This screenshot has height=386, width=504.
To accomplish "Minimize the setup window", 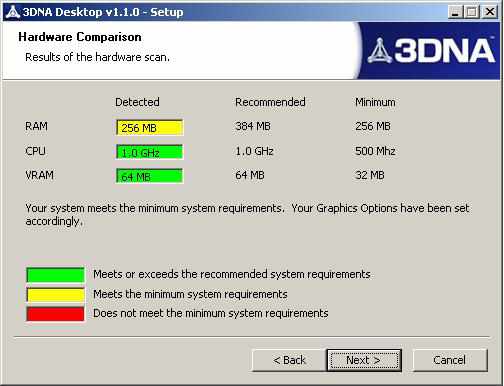I will (456, 12).
